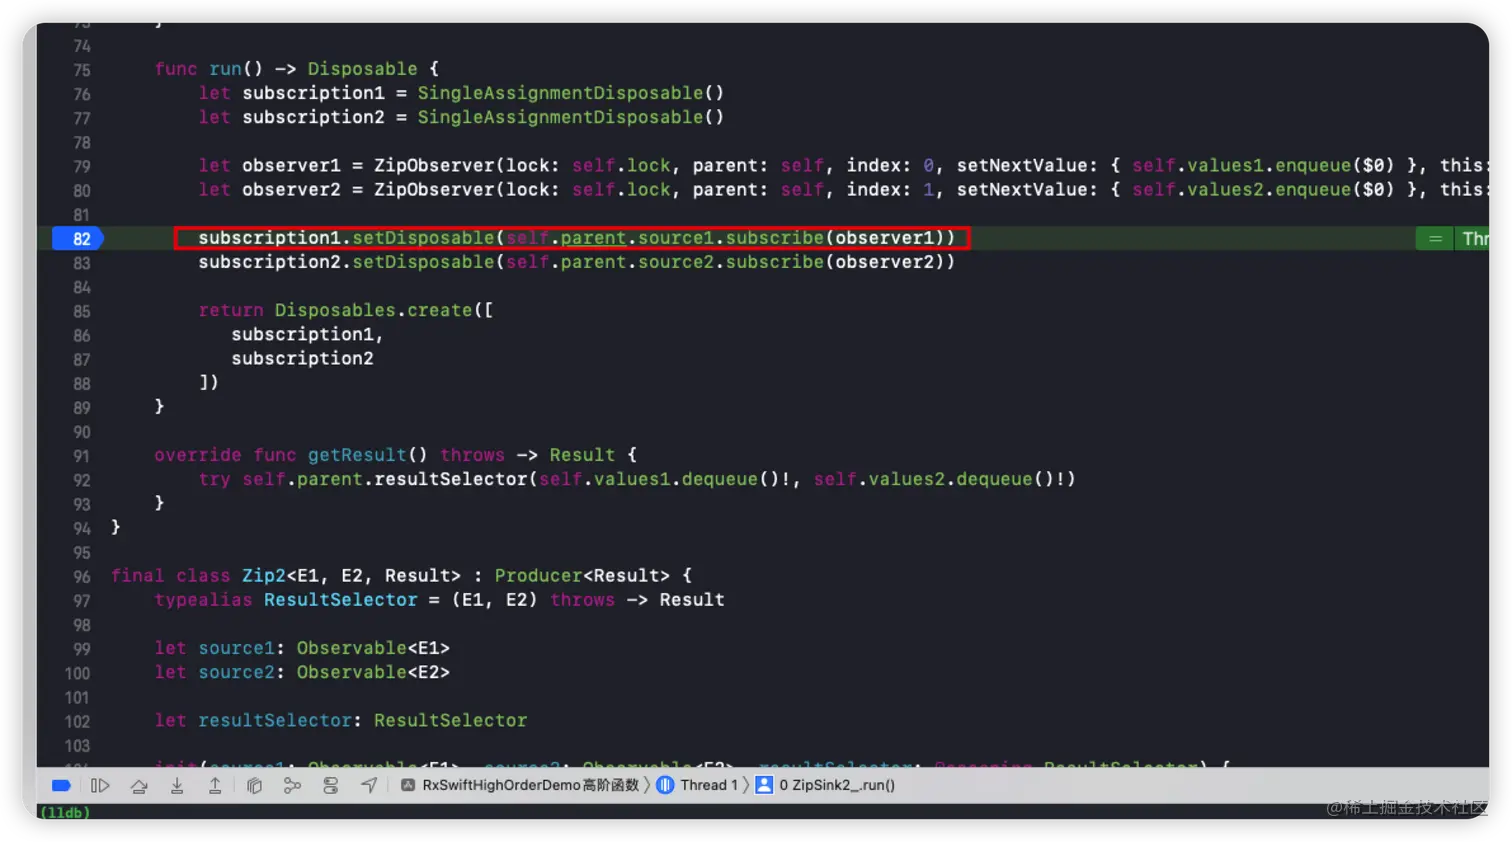The height and width of the screenshot is (842, 1512).
Task: Click the Simulate Location arrow icon
Action: [369, 786]
